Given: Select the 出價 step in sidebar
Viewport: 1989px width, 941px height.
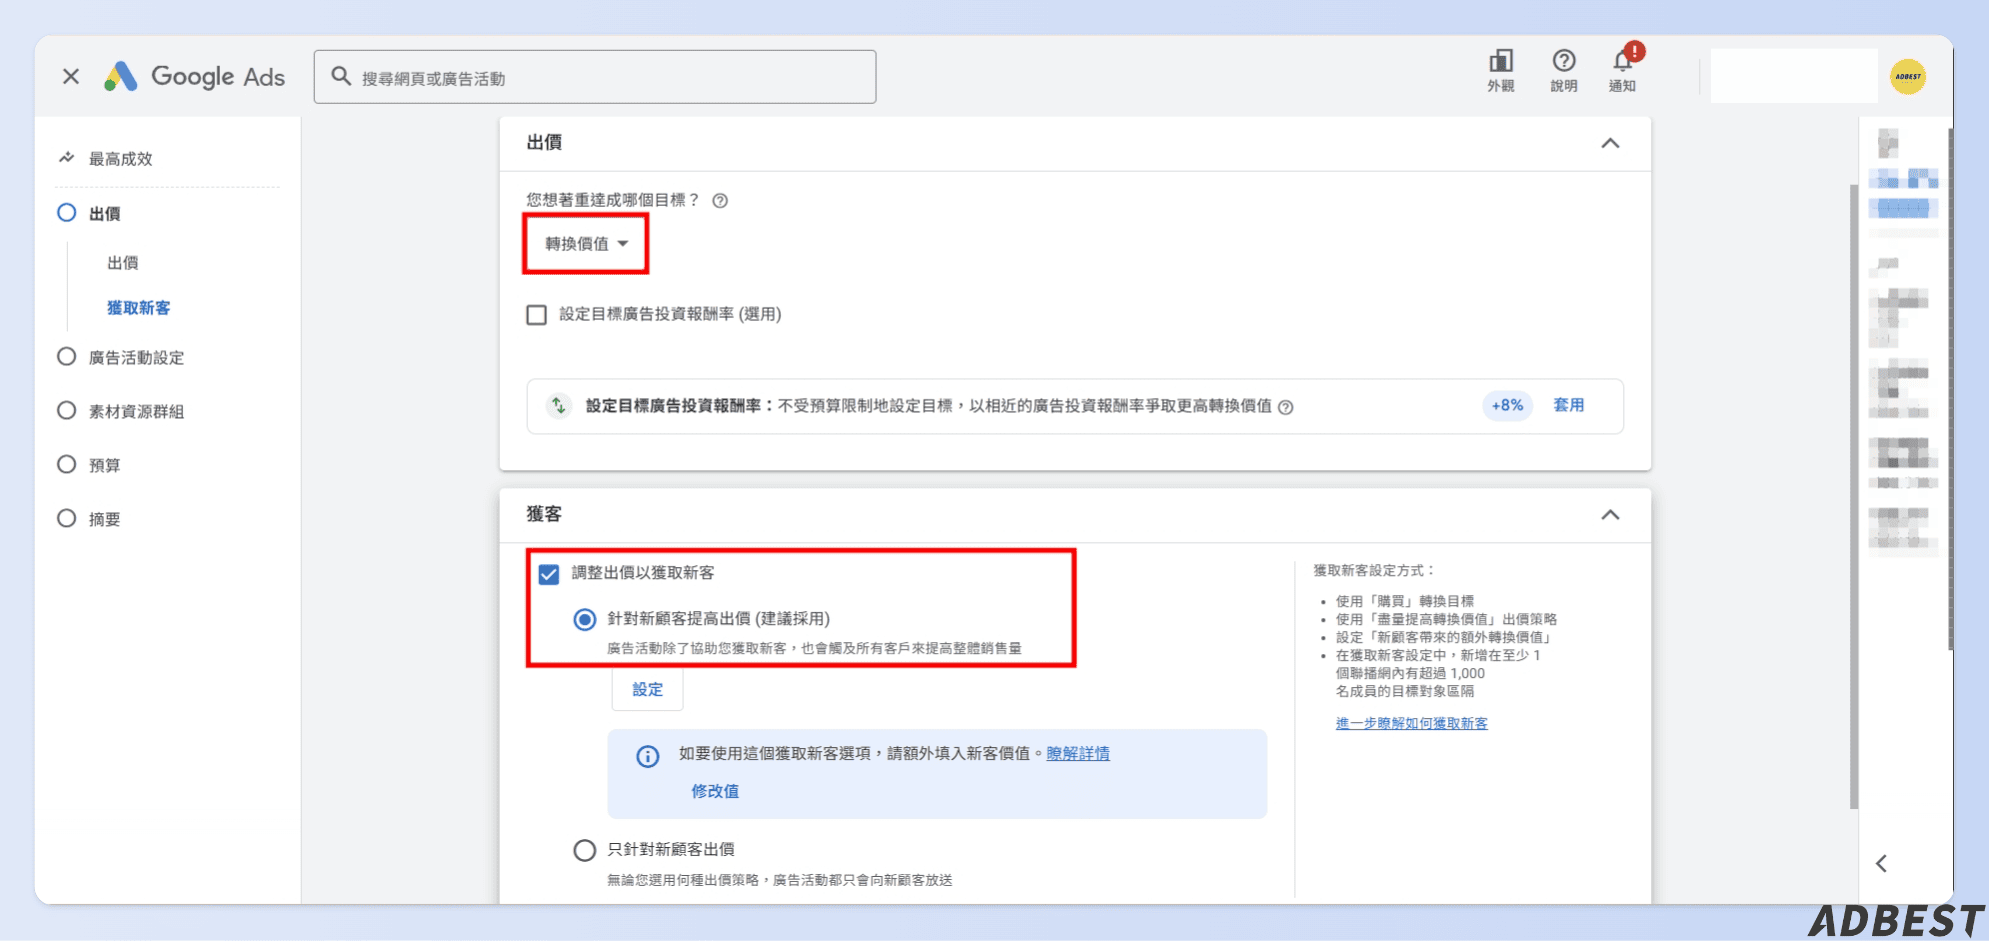Looking at the screenshot, I should tap(104, 213).
